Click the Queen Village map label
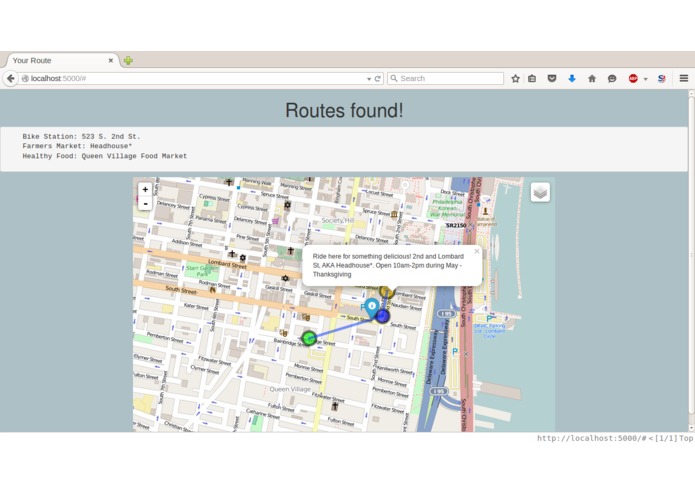The image size is (695, 494). (x=290, y=389)
